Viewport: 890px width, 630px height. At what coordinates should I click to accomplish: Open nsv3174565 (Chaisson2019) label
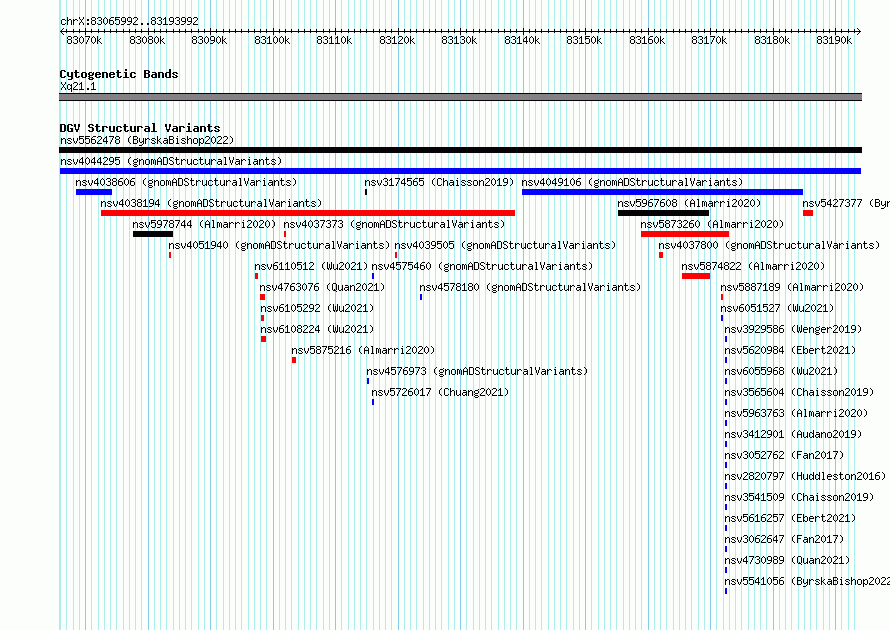click(x=439, y=182)
